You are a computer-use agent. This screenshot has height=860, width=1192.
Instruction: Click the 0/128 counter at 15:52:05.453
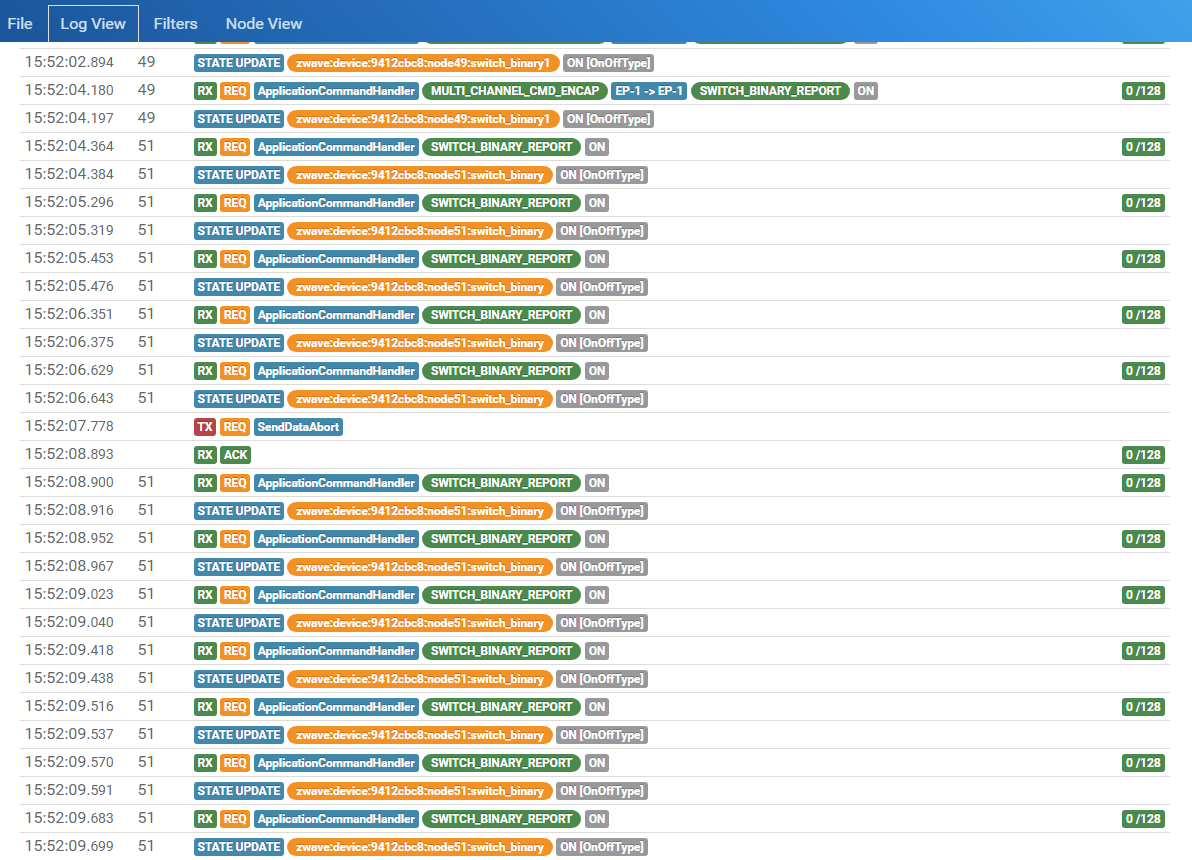(1143, 259)
